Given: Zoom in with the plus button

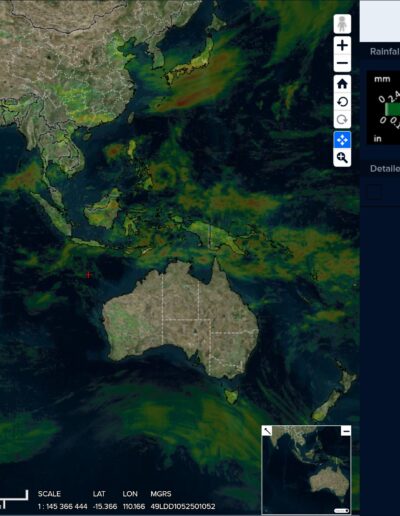Looking at the screenshot, I should pyautogui.click(x=342, y=46).
